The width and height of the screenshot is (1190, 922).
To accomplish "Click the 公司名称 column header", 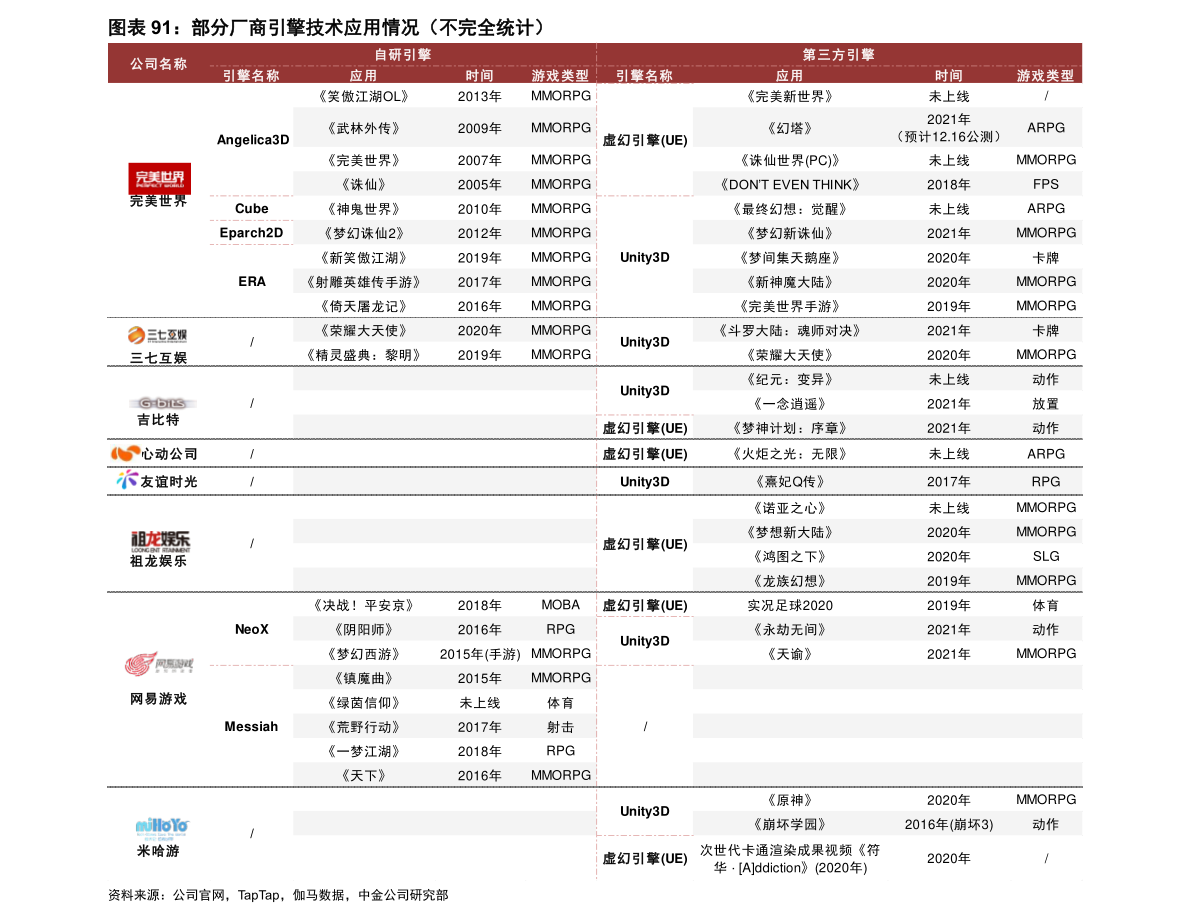I will point(158,64).
